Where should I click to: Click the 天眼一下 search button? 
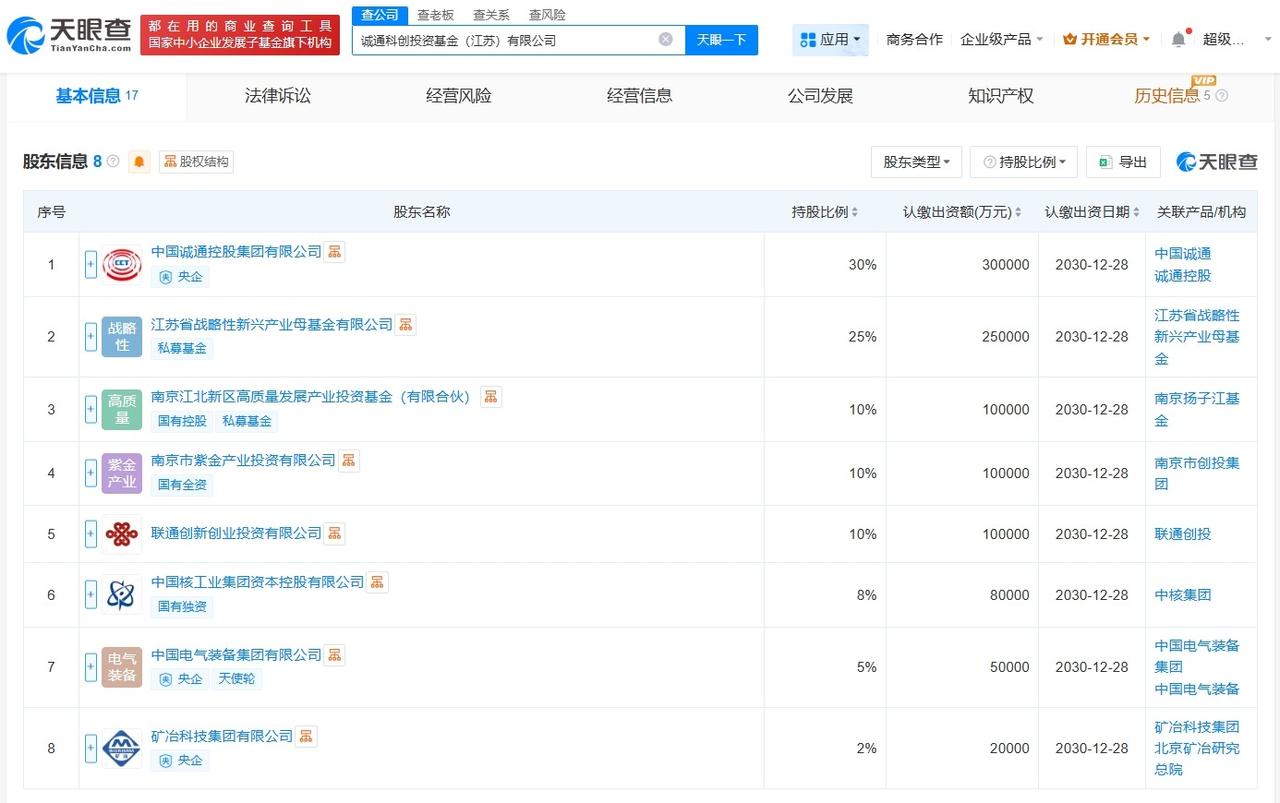(x=721, y=38)
